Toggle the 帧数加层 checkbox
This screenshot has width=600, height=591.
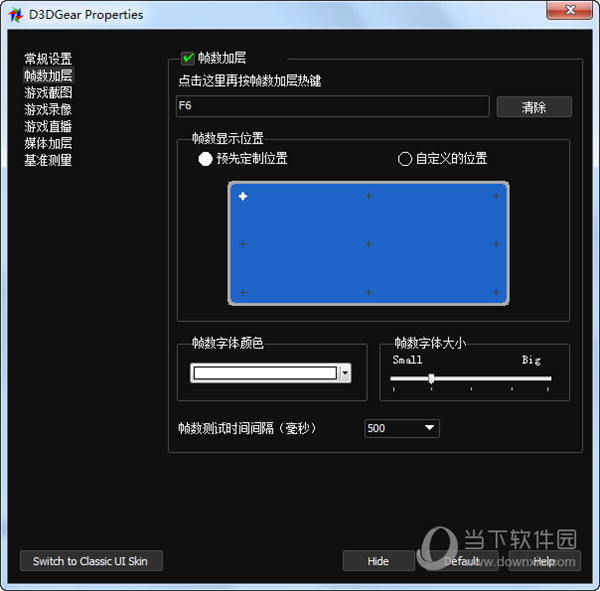[x=188, y=58]
